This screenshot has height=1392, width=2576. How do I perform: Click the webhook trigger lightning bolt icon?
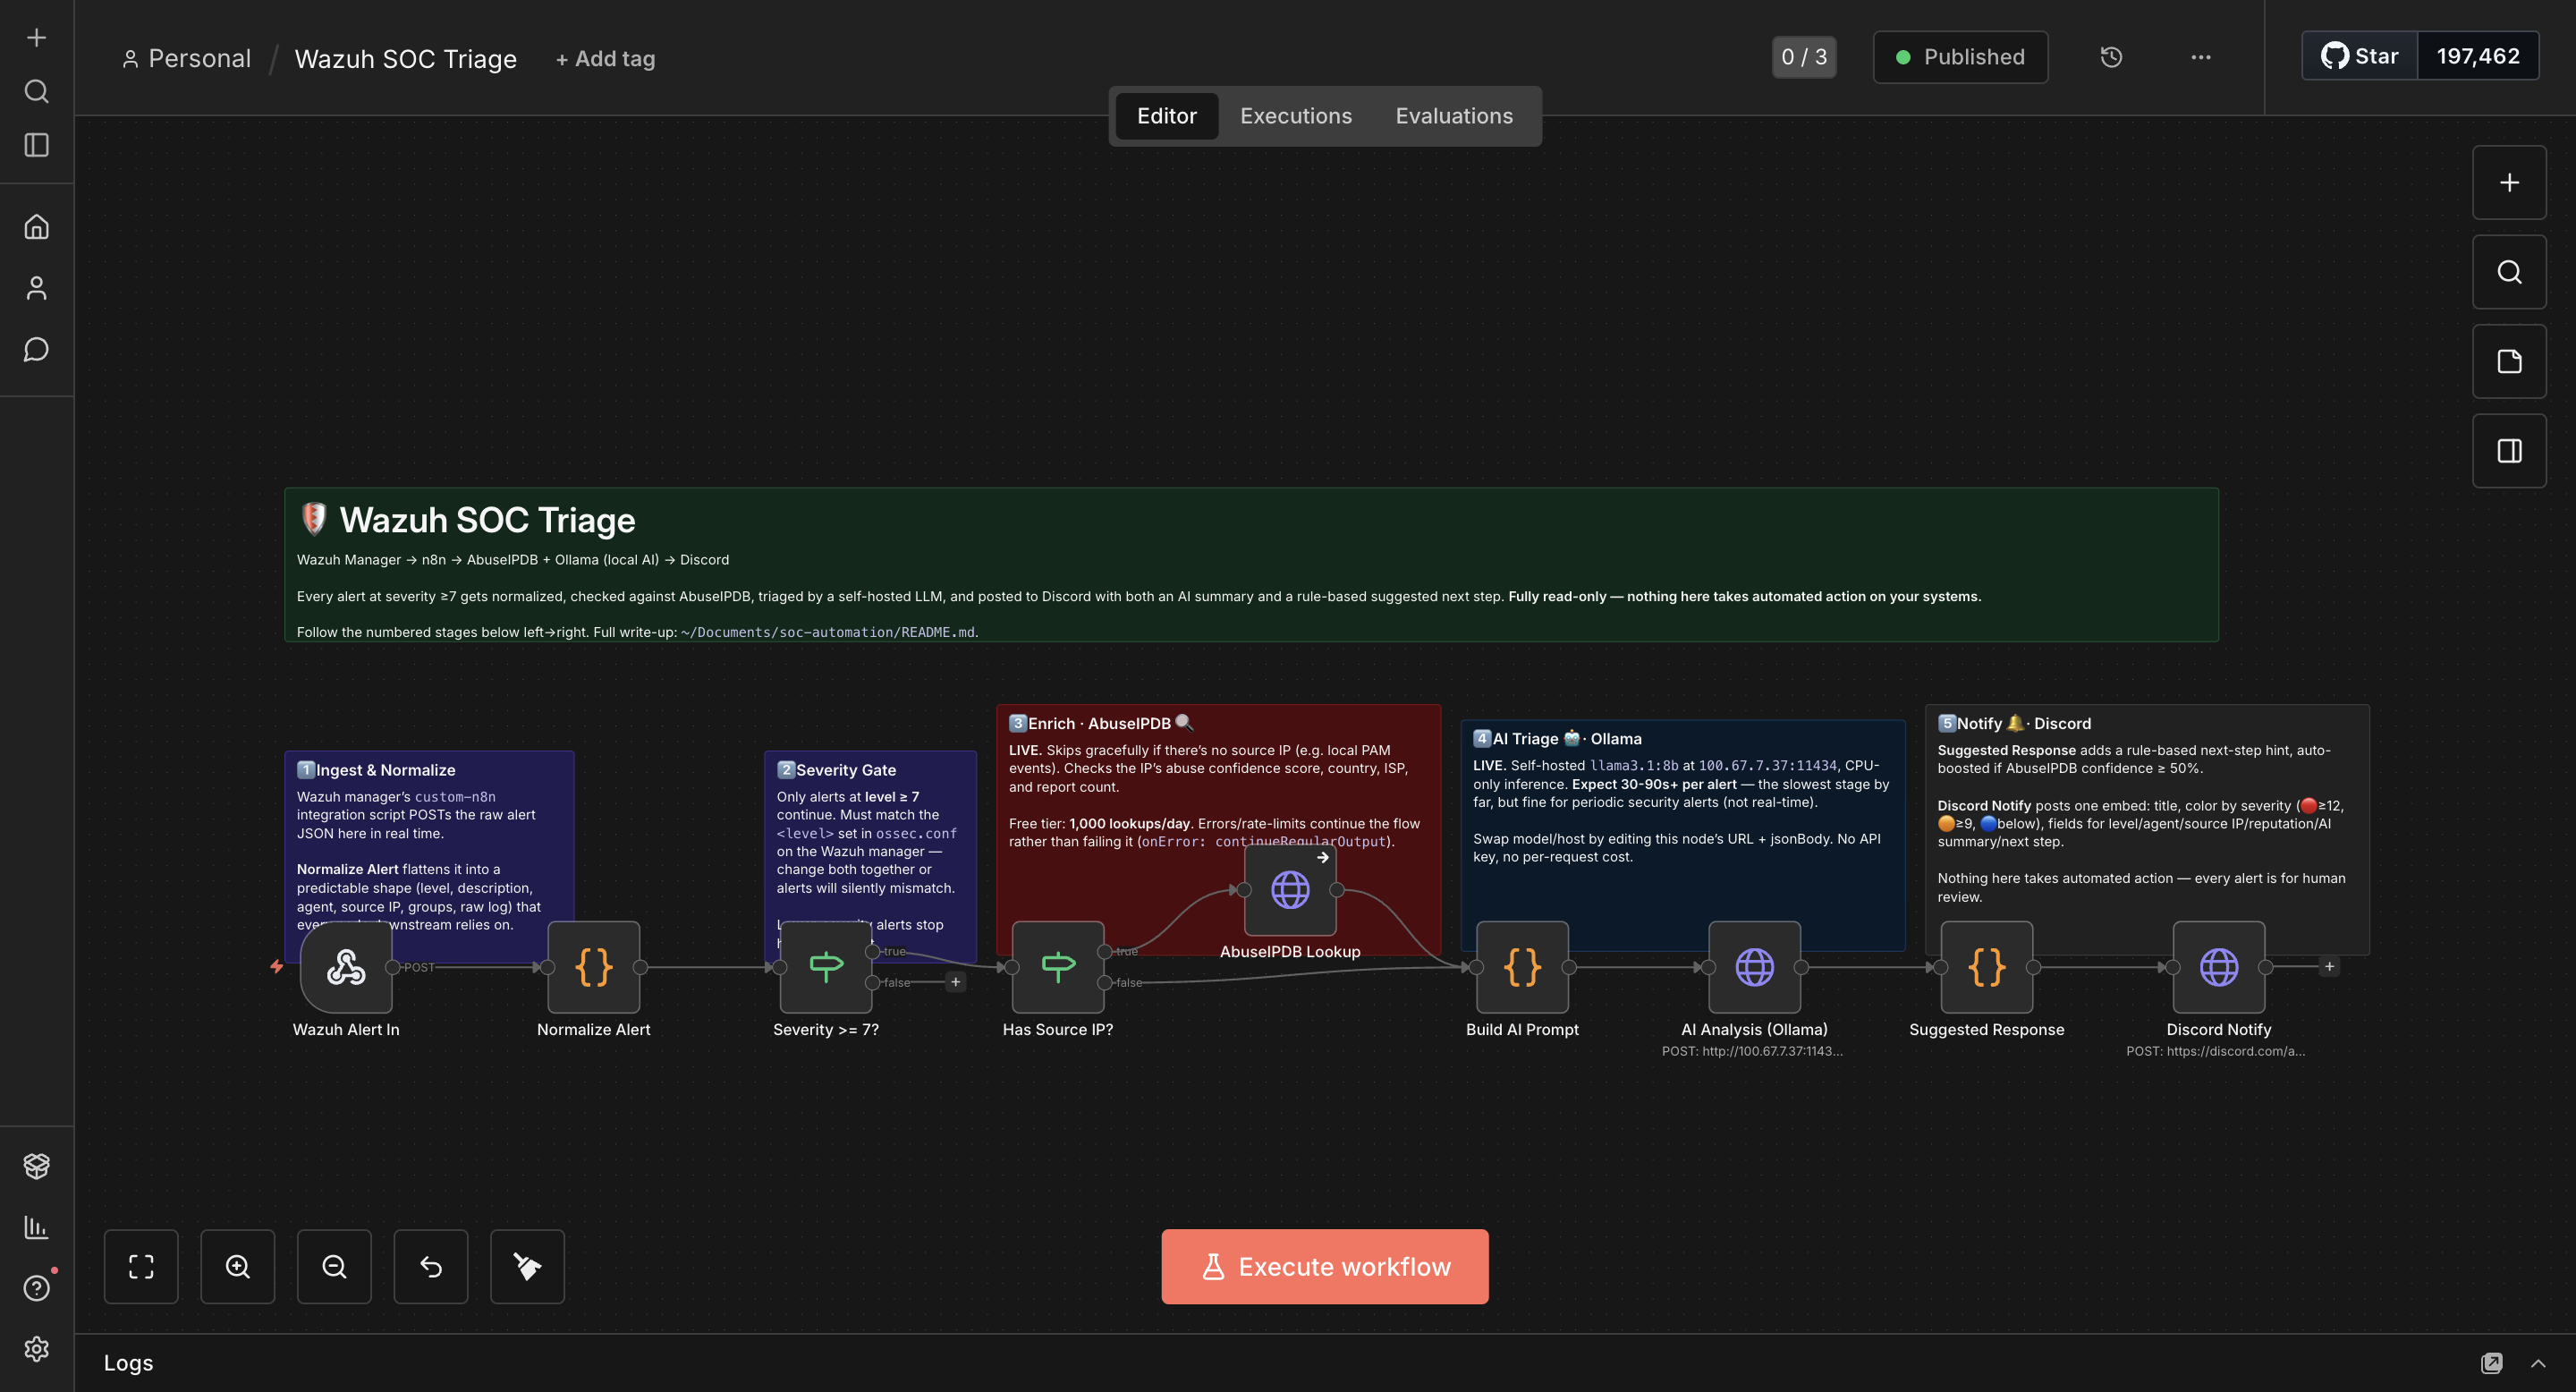point(276,966)
